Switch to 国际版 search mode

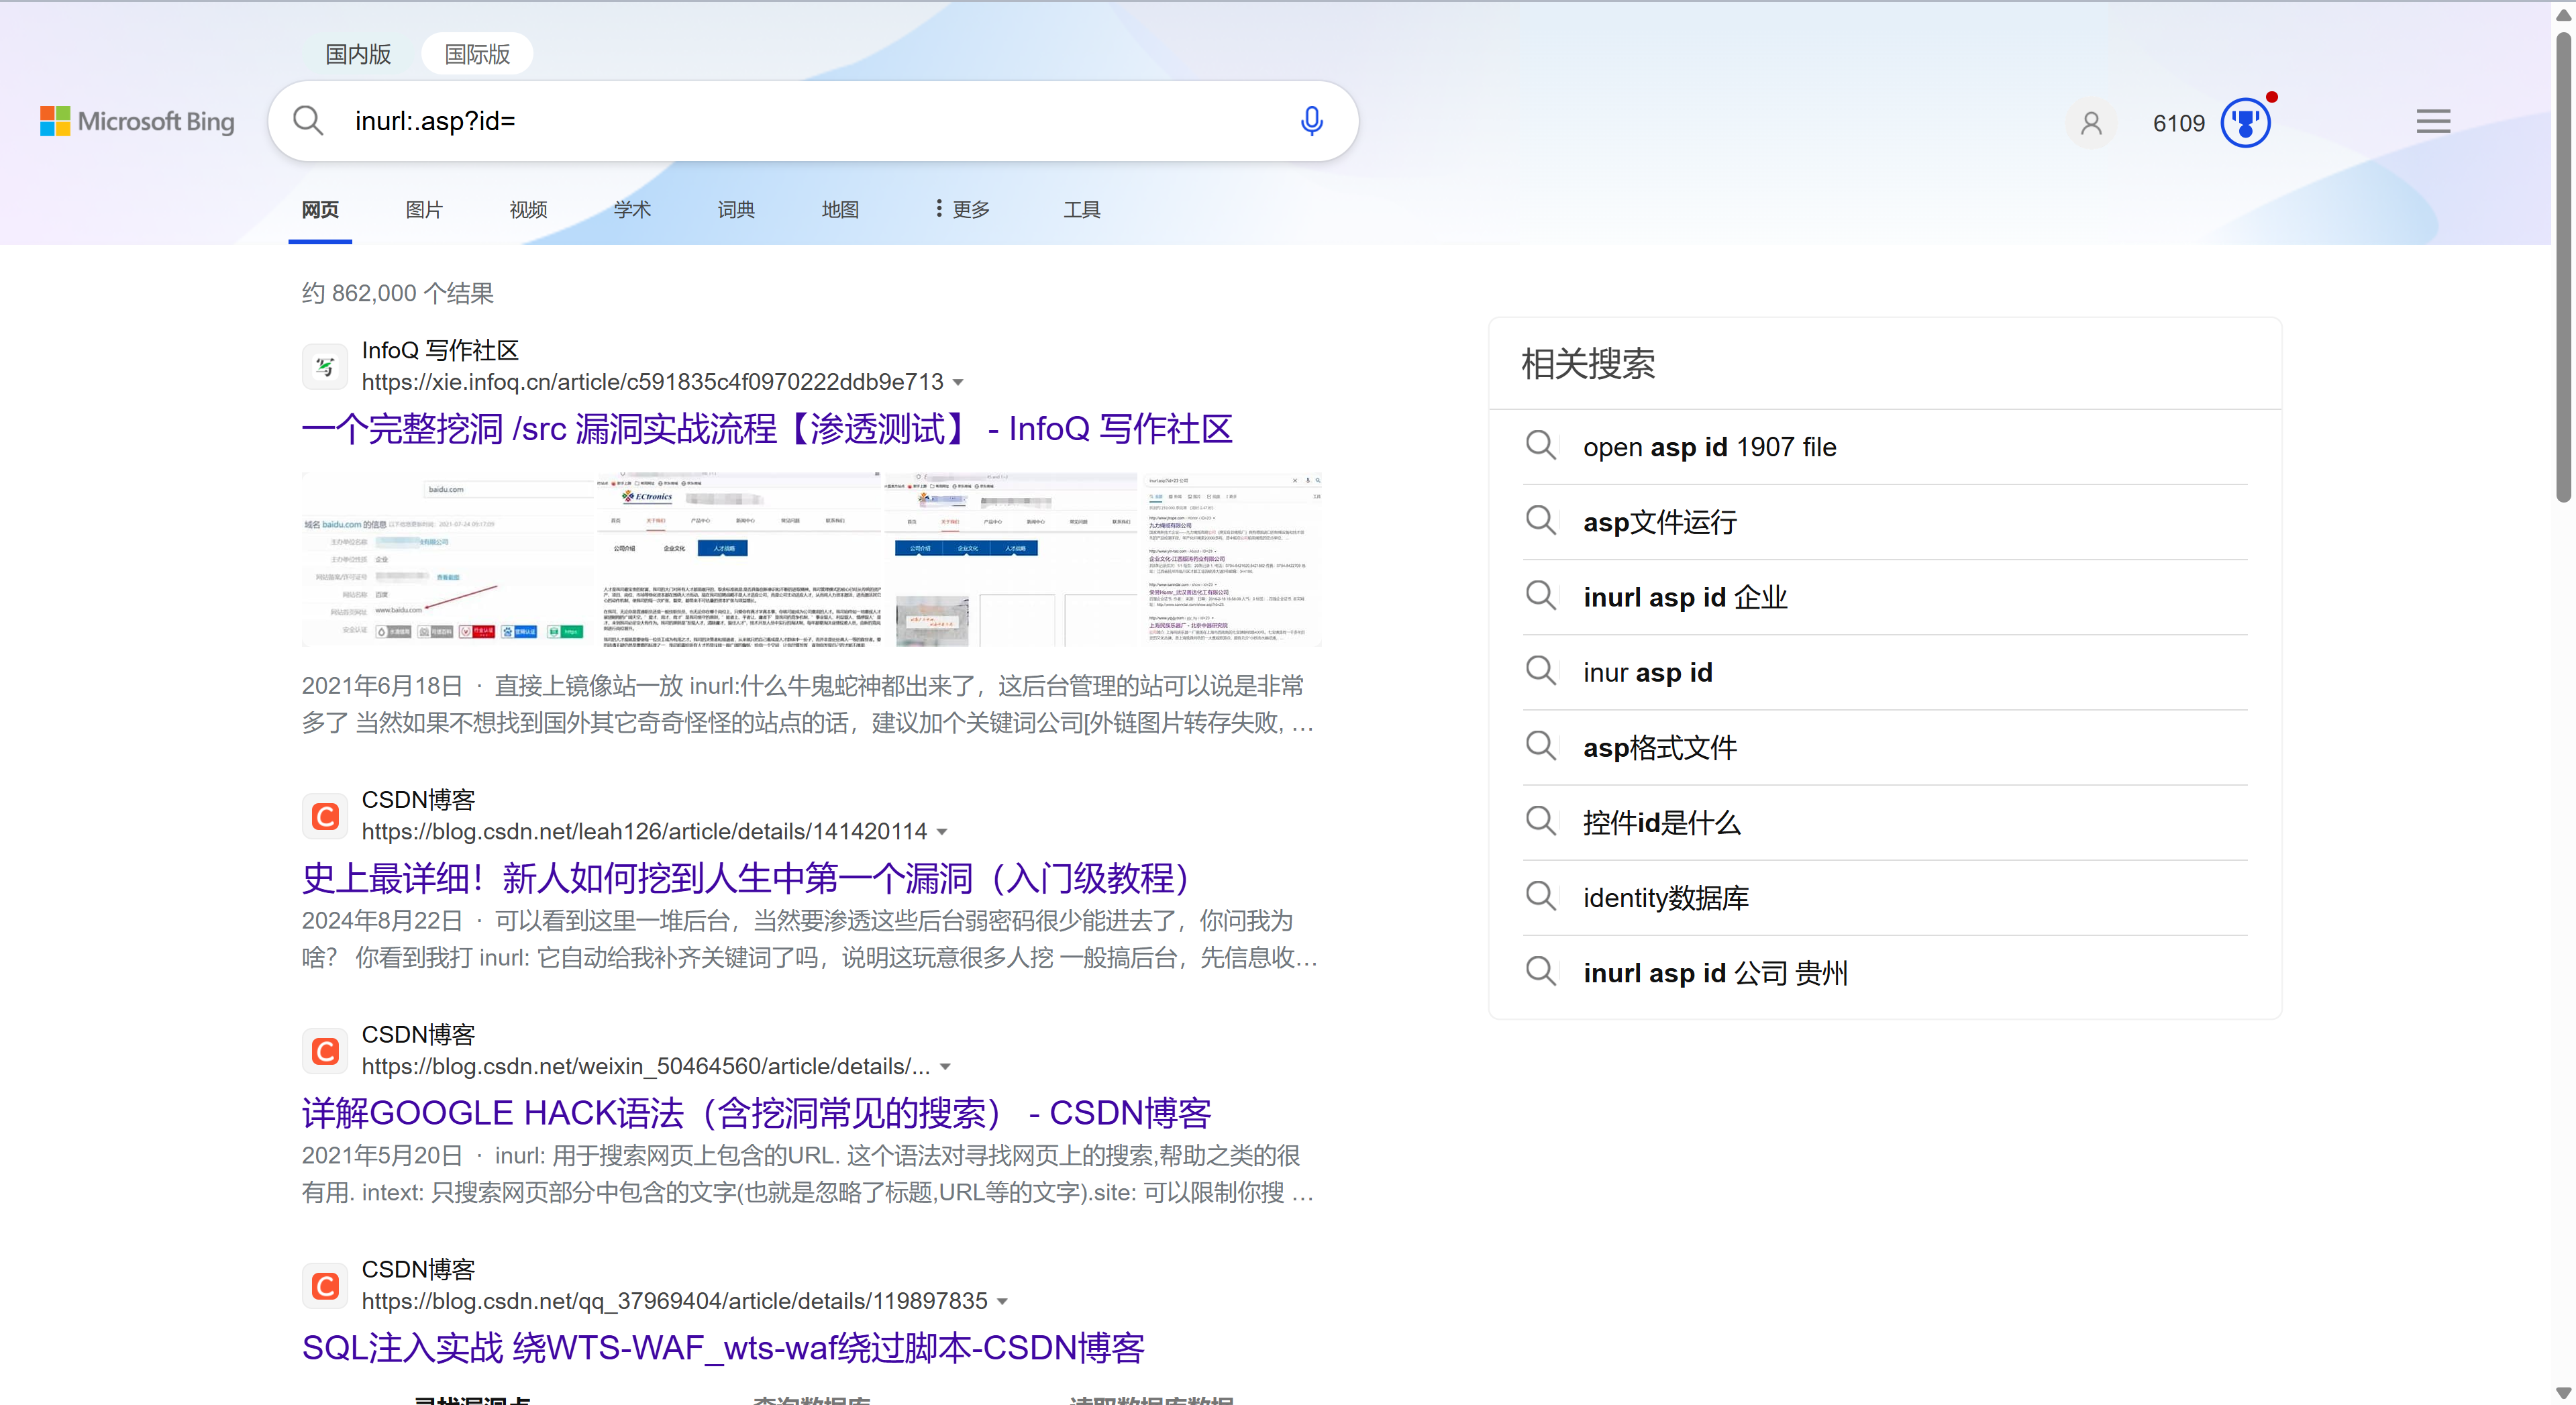pyautogui.click(x=477, y=54)
